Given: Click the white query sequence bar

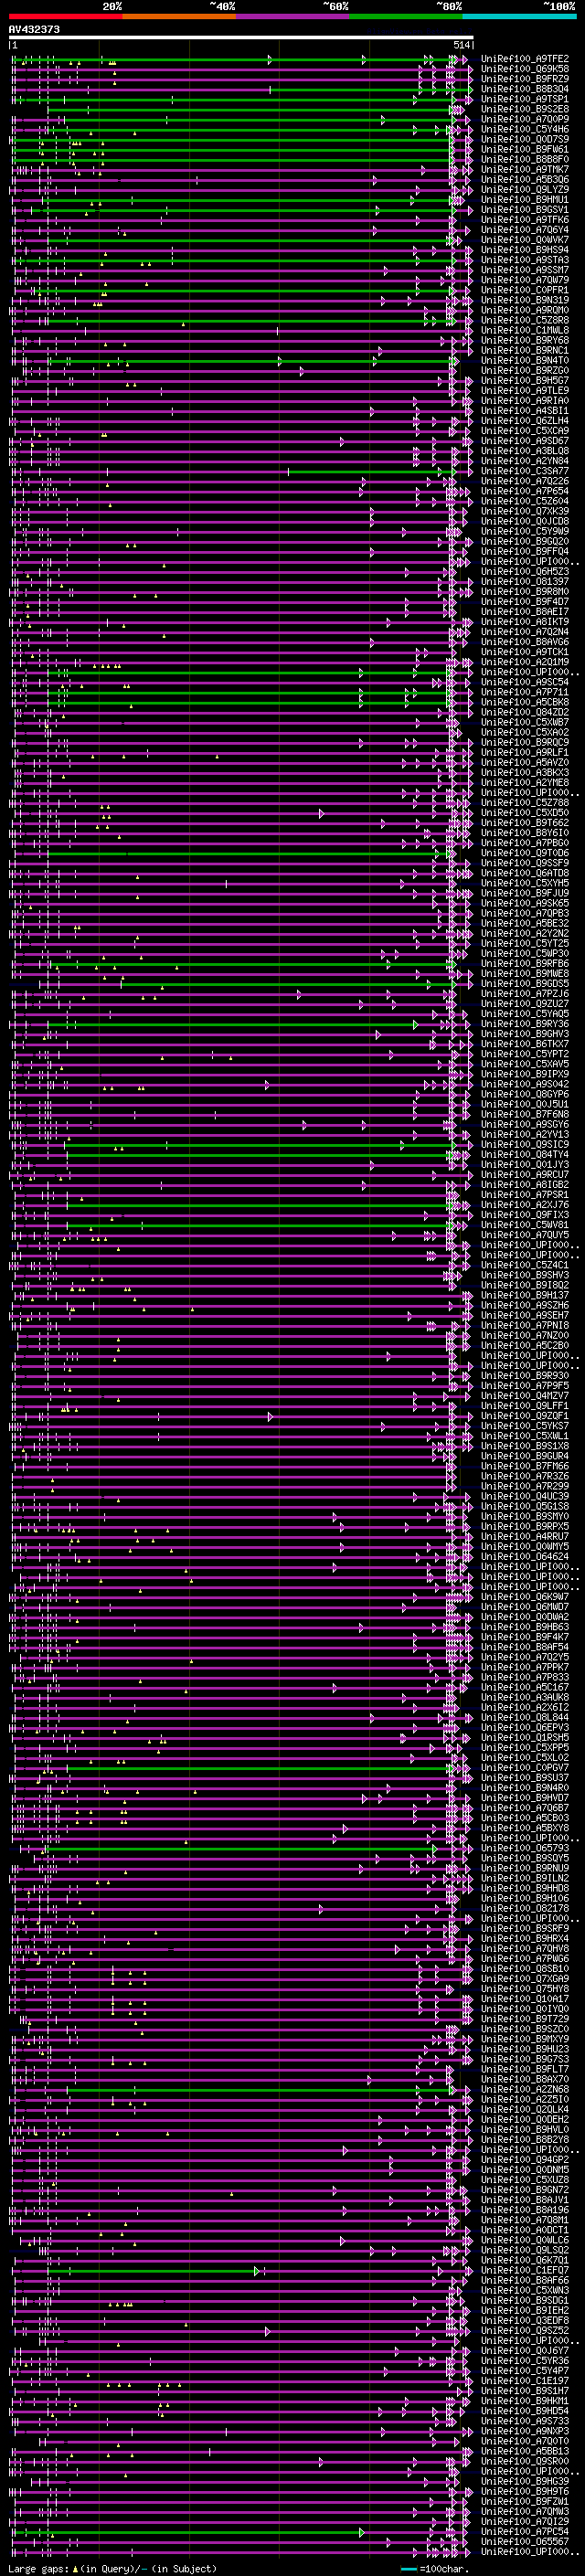Looking at the screenshot, I should (x=241, y=38).
